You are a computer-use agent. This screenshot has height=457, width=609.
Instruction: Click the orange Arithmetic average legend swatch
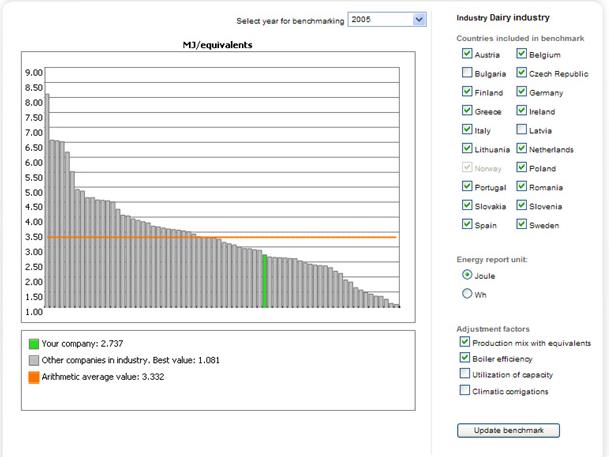pyautogui.click(x=34, y=377)
